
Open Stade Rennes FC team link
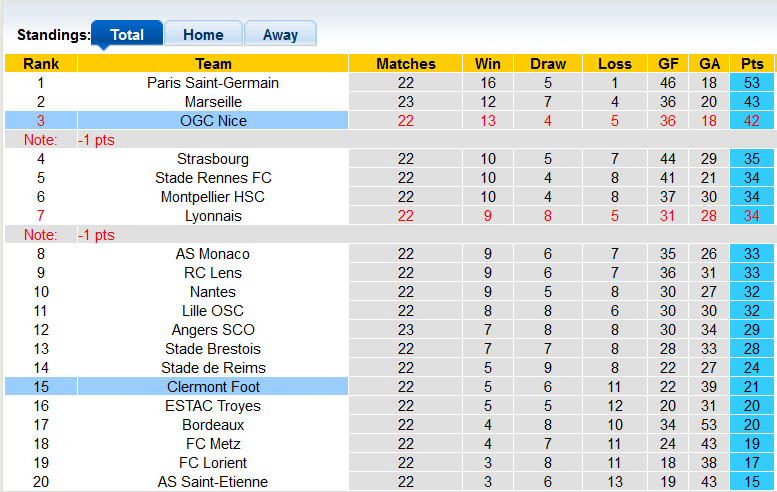coord(213,178)
